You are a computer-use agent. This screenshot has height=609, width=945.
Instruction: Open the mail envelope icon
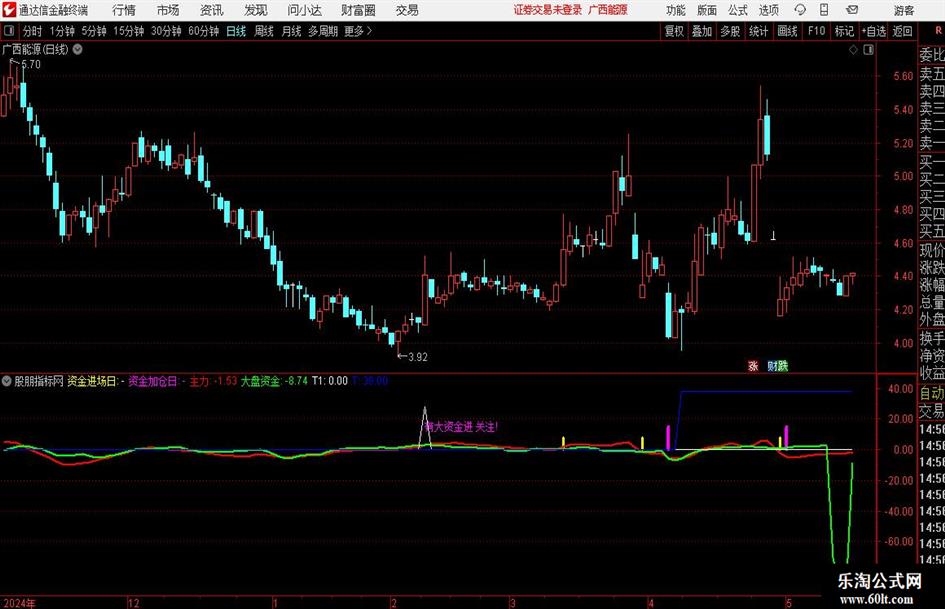click(852, 10)
